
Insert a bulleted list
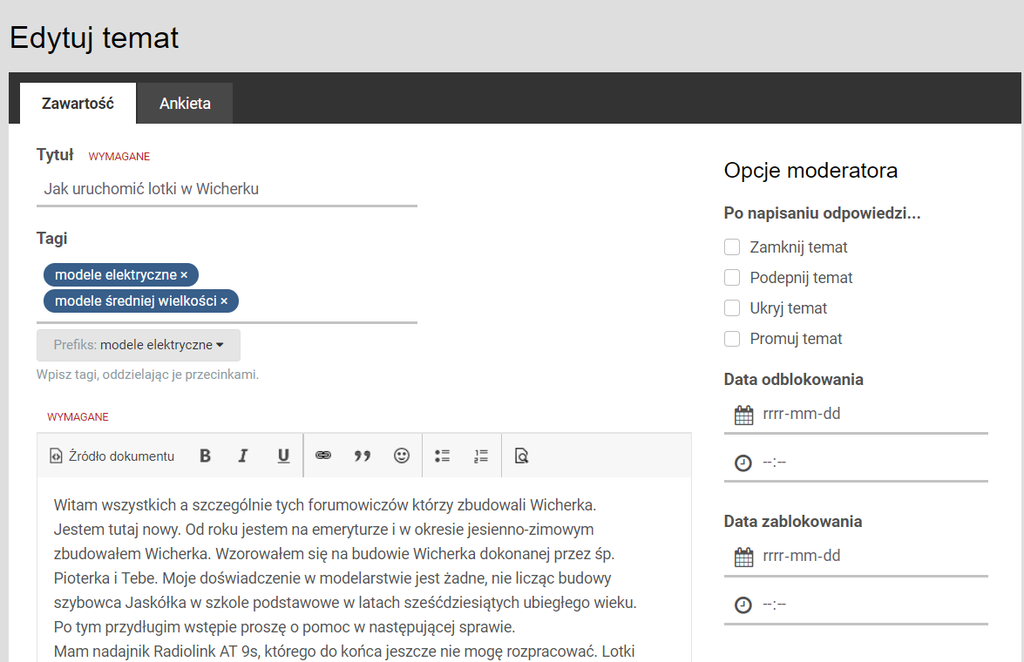pyautogui.click(x=442, y=456)
